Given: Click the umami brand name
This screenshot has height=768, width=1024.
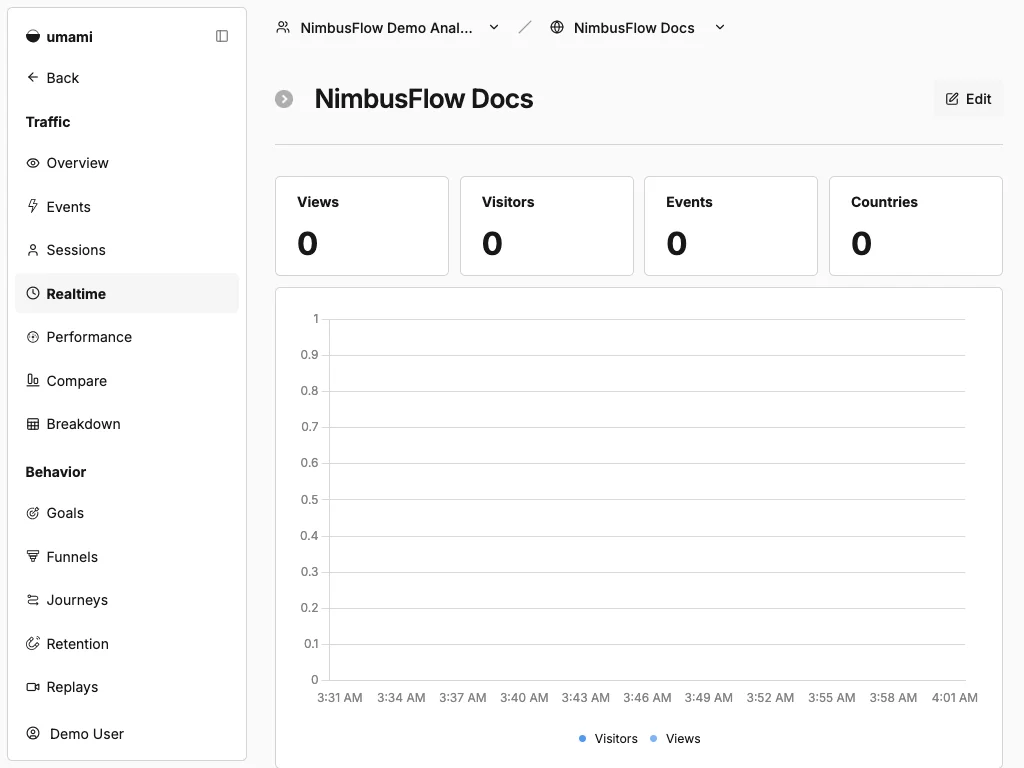Looking at the screenshot, I should pos(69,37).
